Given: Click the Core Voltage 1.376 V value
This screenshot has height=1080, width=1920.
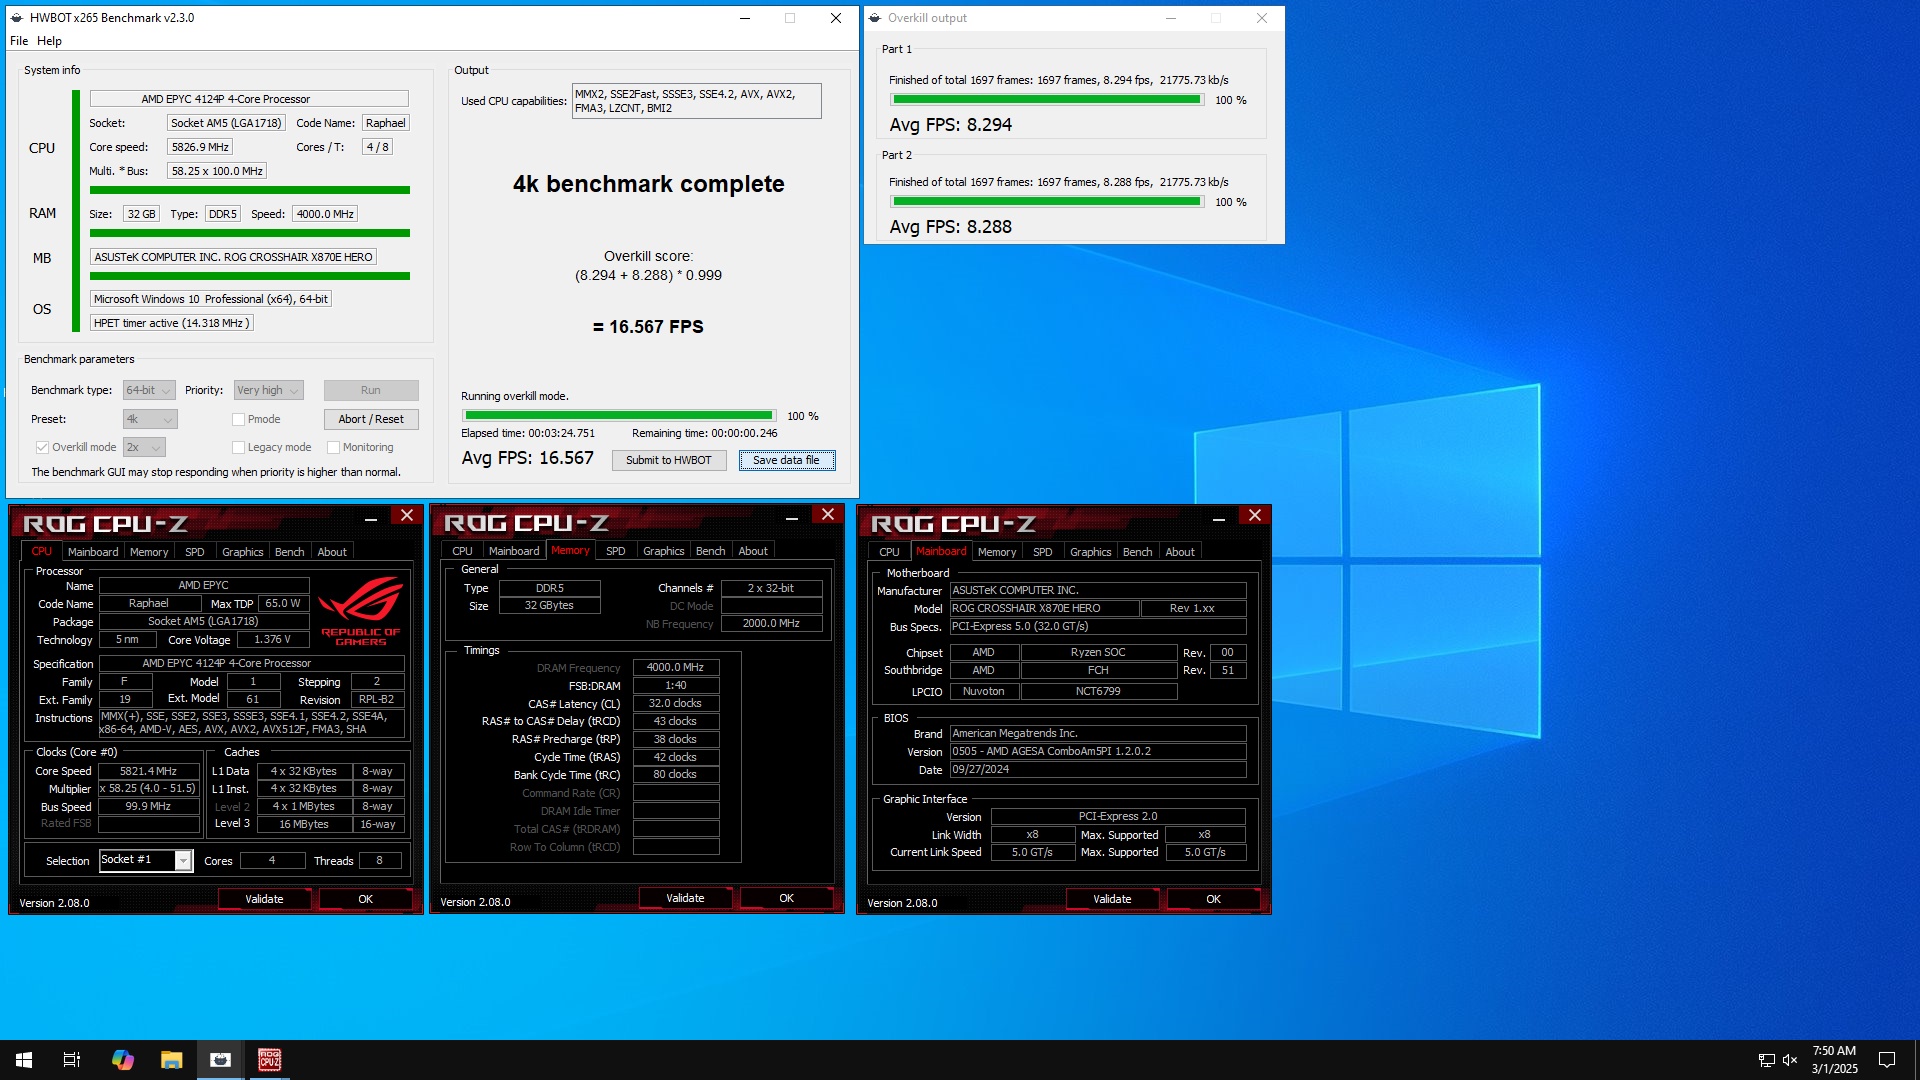Looking at the screenshot, I should (x=272, y=639).
